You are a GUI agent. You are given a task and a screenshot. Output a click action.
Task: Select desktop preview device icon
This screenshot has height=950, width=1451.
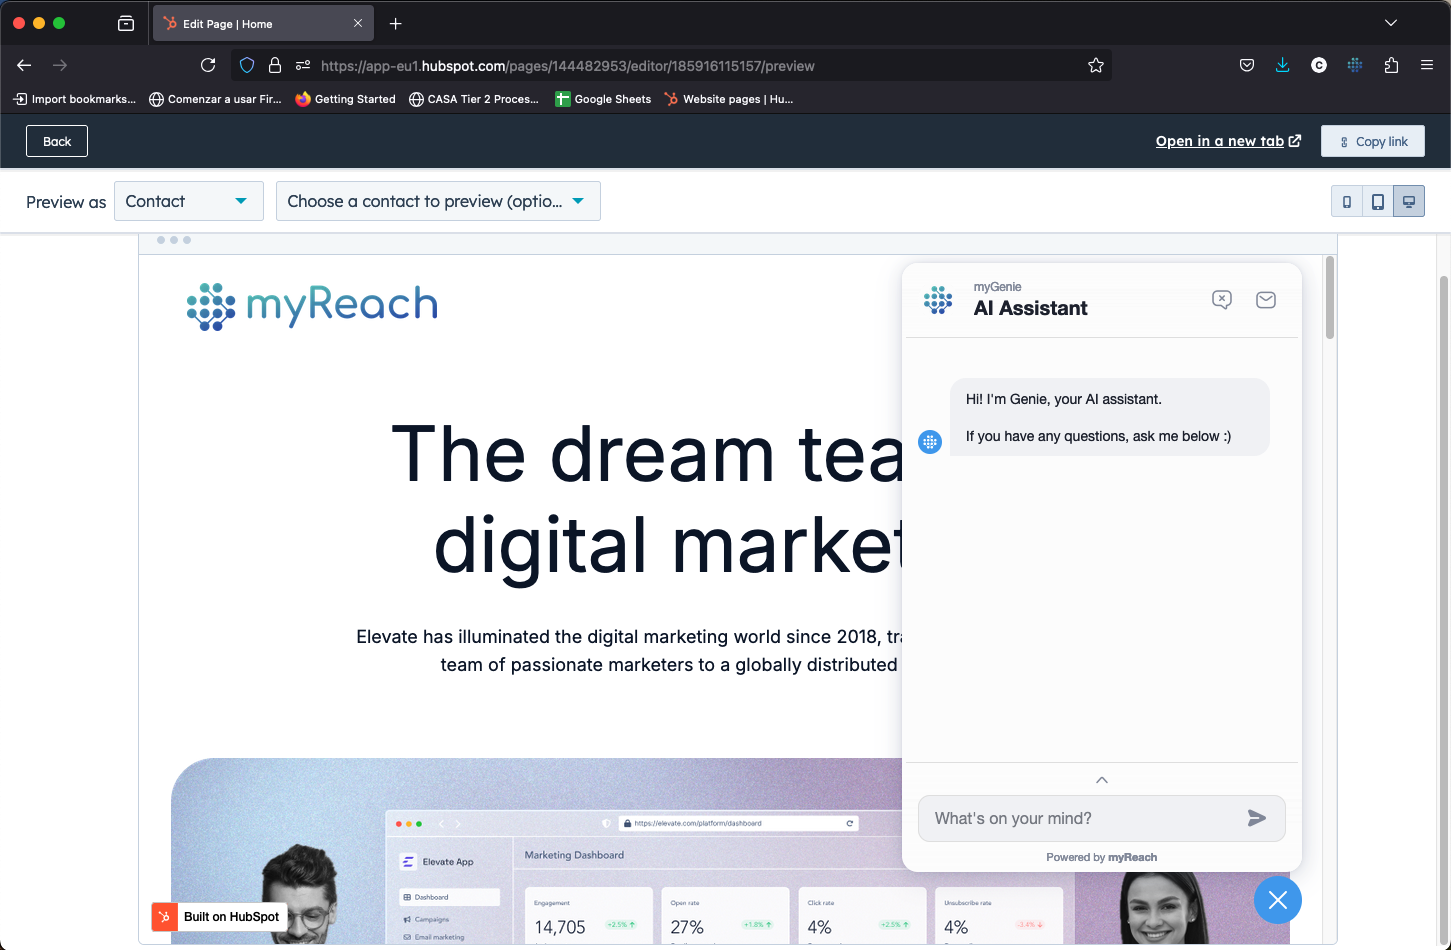pyautogui.click(x=1408, y=202)
